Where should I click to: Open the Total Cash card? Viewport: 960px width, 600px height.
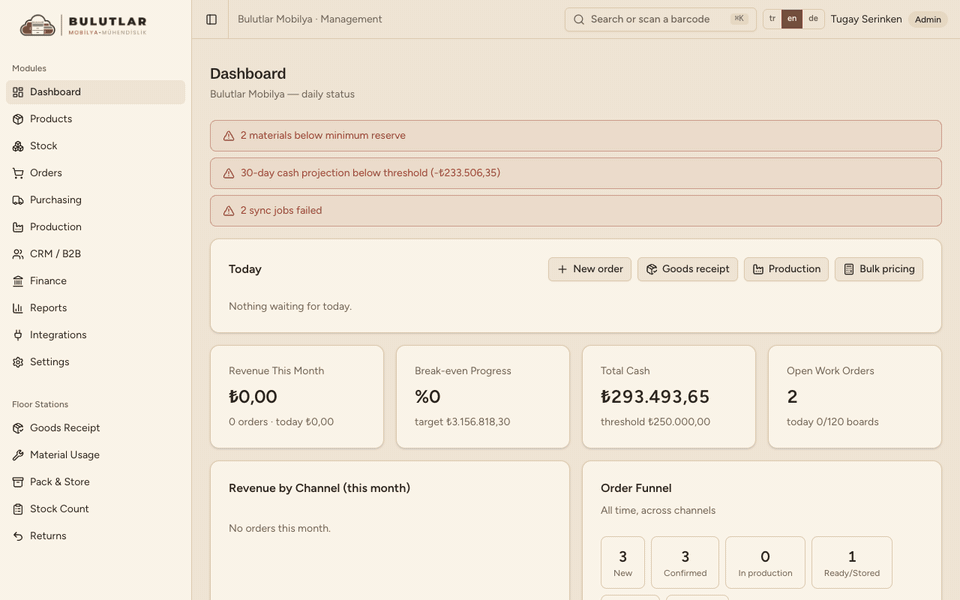(669, 397)
